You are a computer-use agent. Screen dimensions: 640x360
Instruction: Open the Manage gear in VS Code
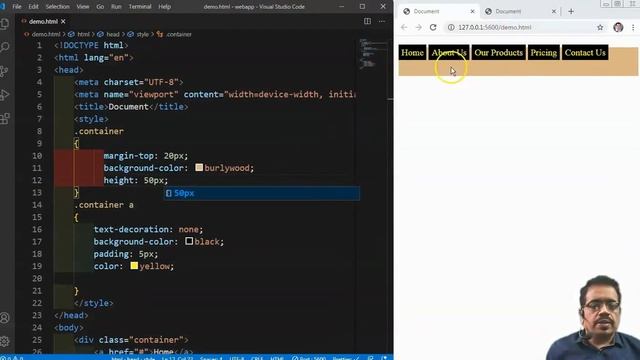[x=5, y=341]
